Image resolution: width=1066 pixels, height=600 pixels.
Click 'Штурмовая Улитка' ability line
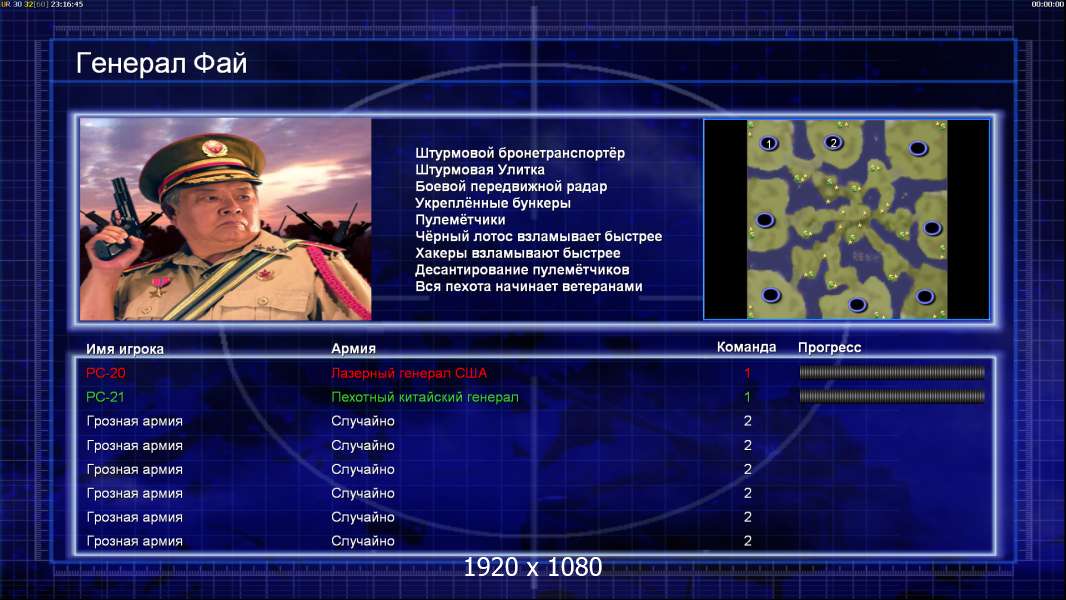point(480,170)
